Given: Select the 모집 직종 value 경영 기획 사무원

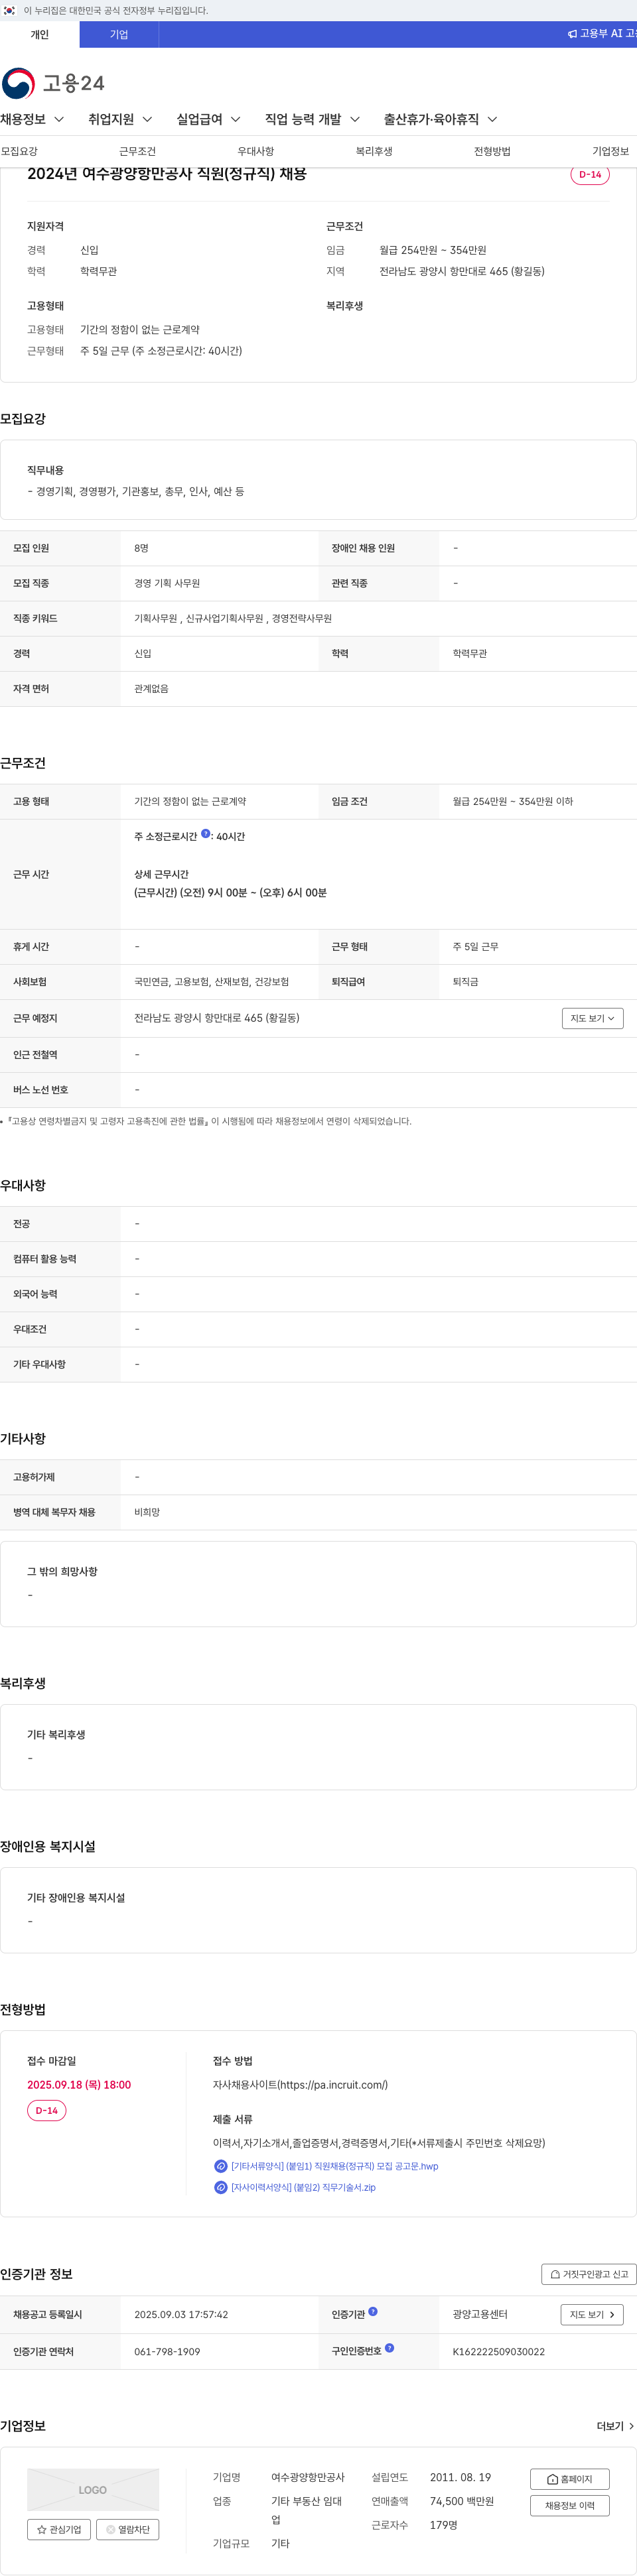Looking at the screenshot, I should (167, 583).
